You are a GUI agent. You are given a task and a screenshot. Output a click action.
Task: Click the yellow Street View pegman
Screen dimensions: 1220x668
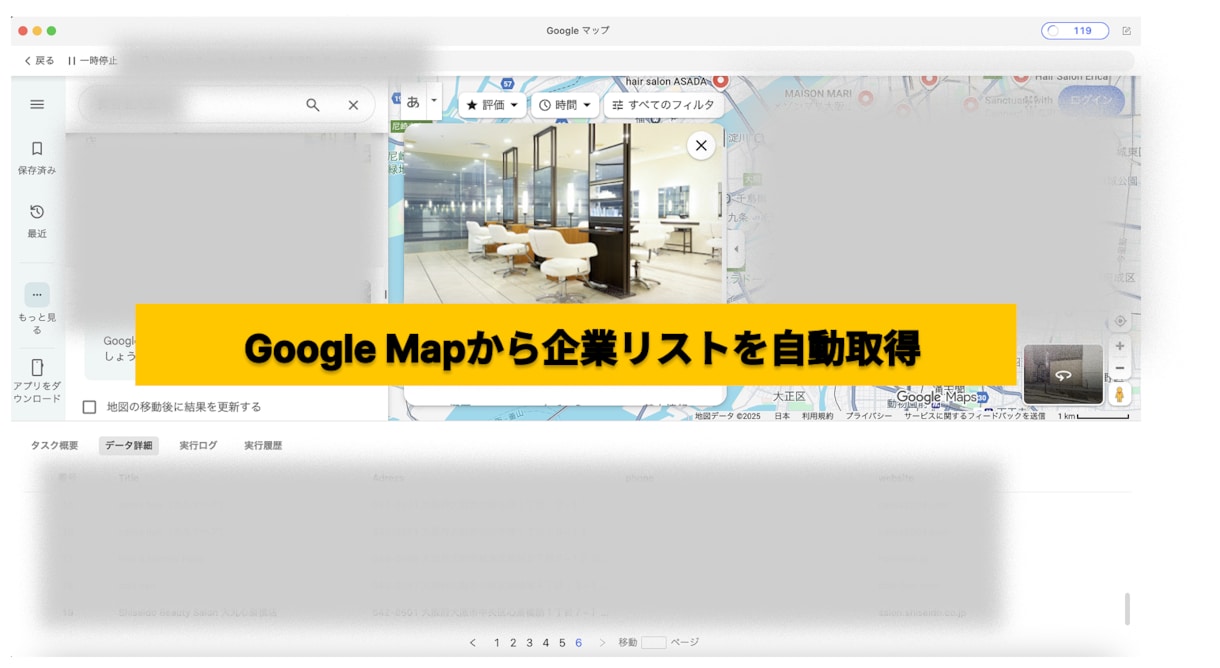1120,394
